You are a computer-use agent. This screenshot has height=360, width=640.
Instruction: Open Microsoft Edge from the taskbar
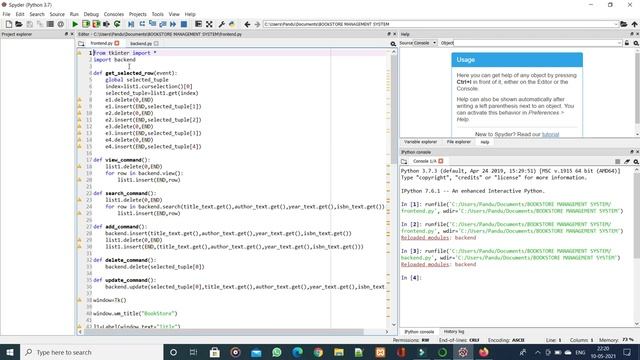click(298, 352)
